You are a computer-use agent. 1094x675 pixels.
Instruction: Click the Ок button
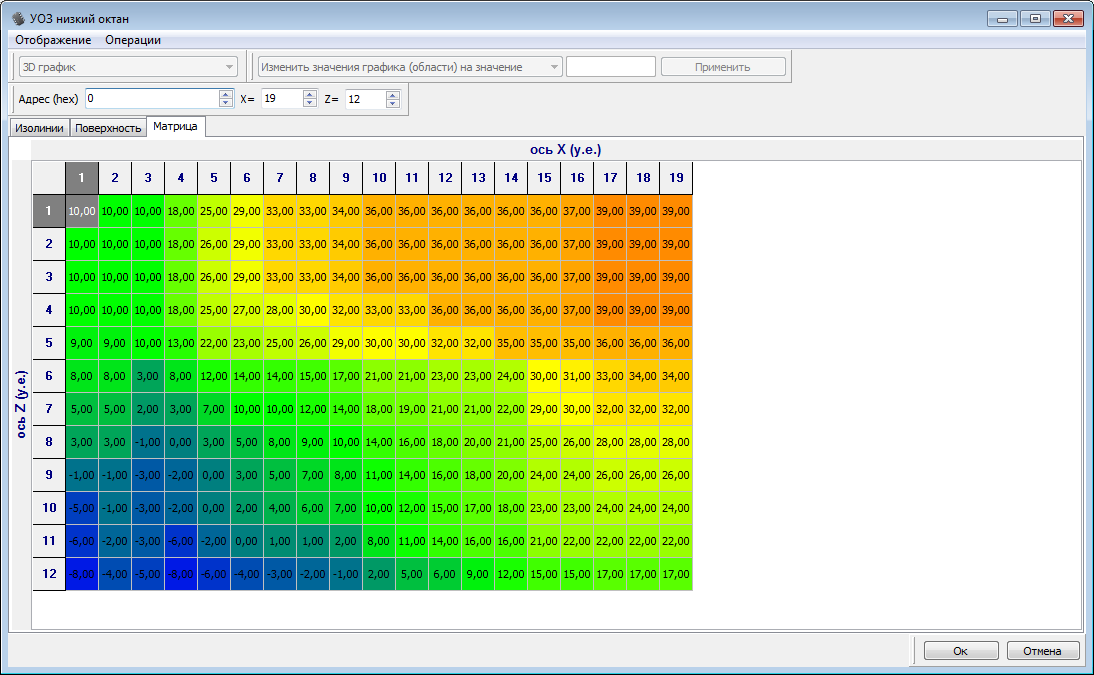(961, 651)
